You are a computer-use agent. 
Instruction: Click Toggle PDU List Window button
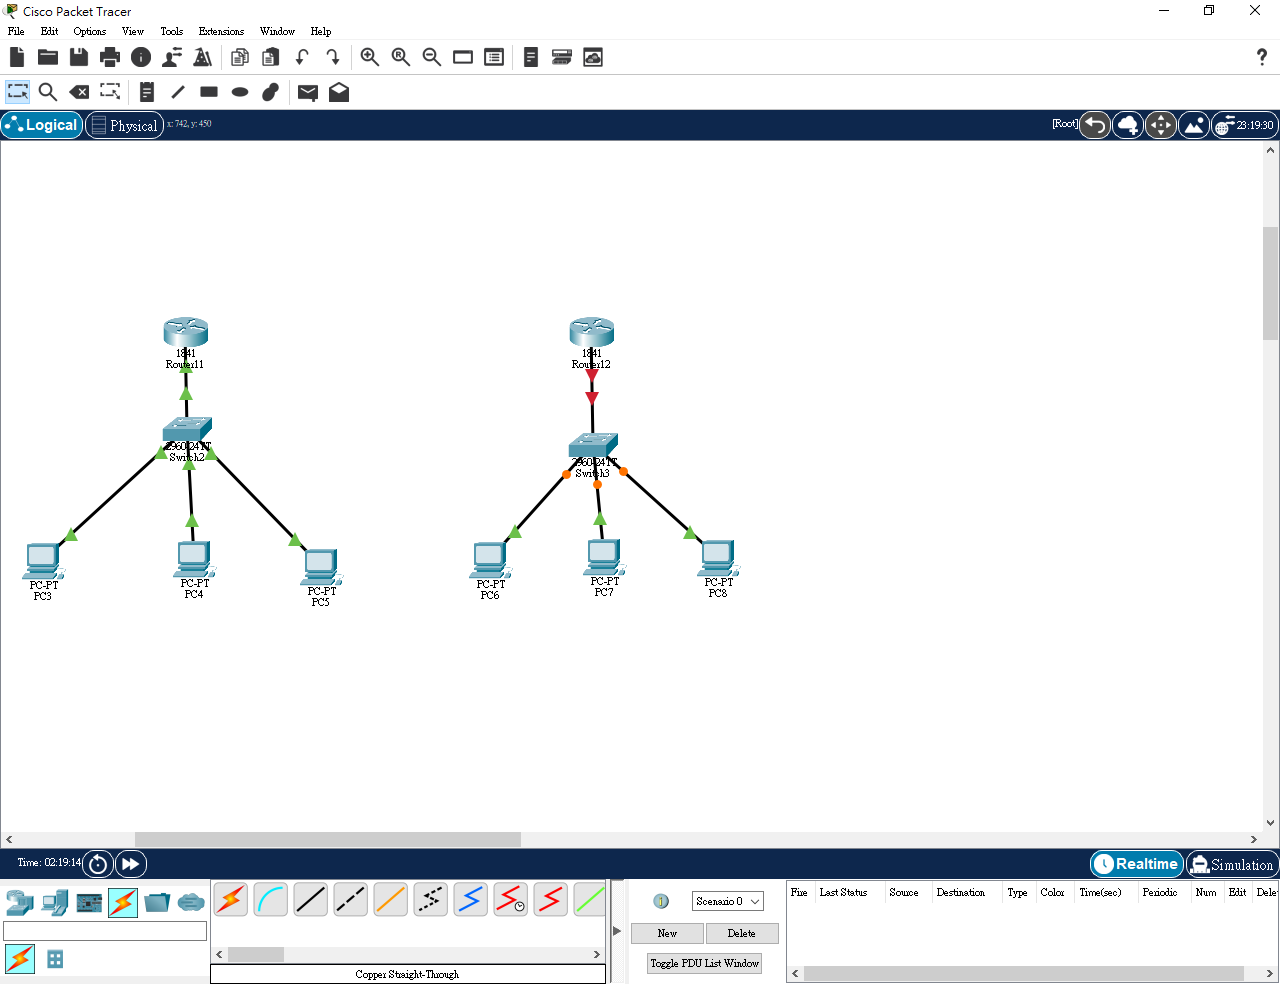(705, 963)
